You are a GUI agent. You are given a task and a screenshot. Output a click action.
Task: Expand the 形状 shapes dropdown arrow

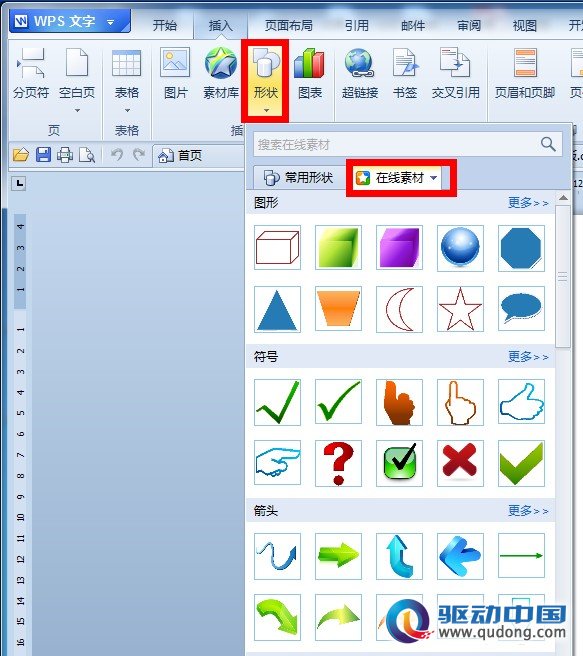click(266, 110)
